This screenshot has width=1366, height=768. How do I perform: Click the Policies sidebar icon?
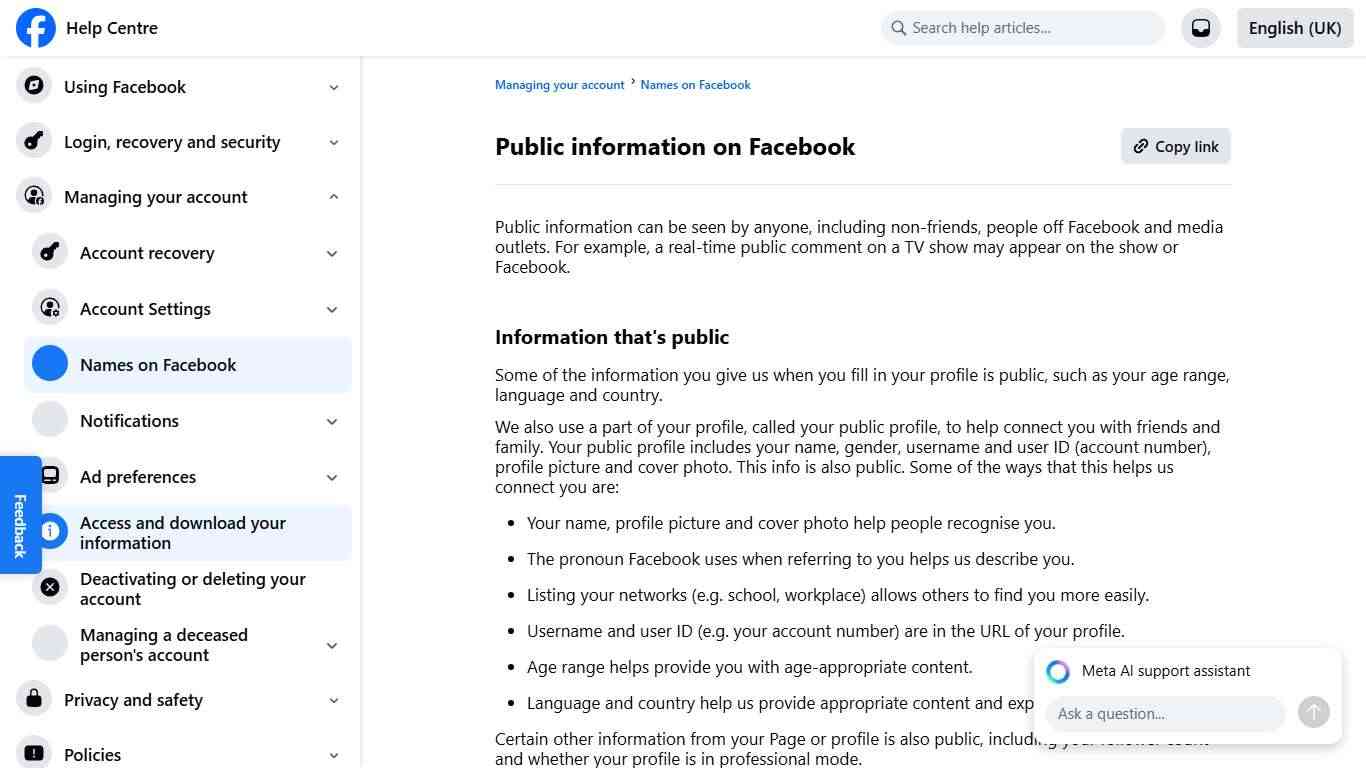click(33, 754)
